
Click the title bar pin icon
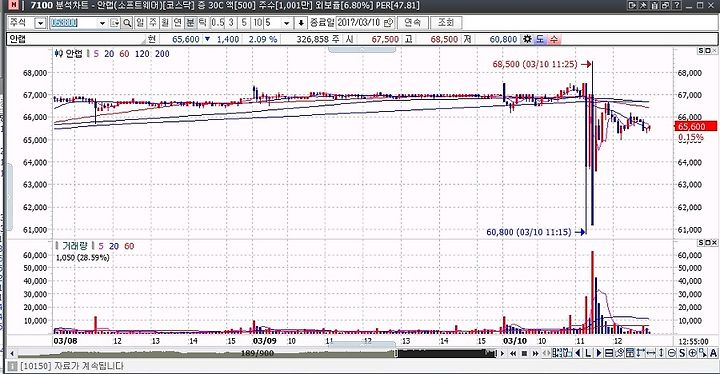click(643, 5)
